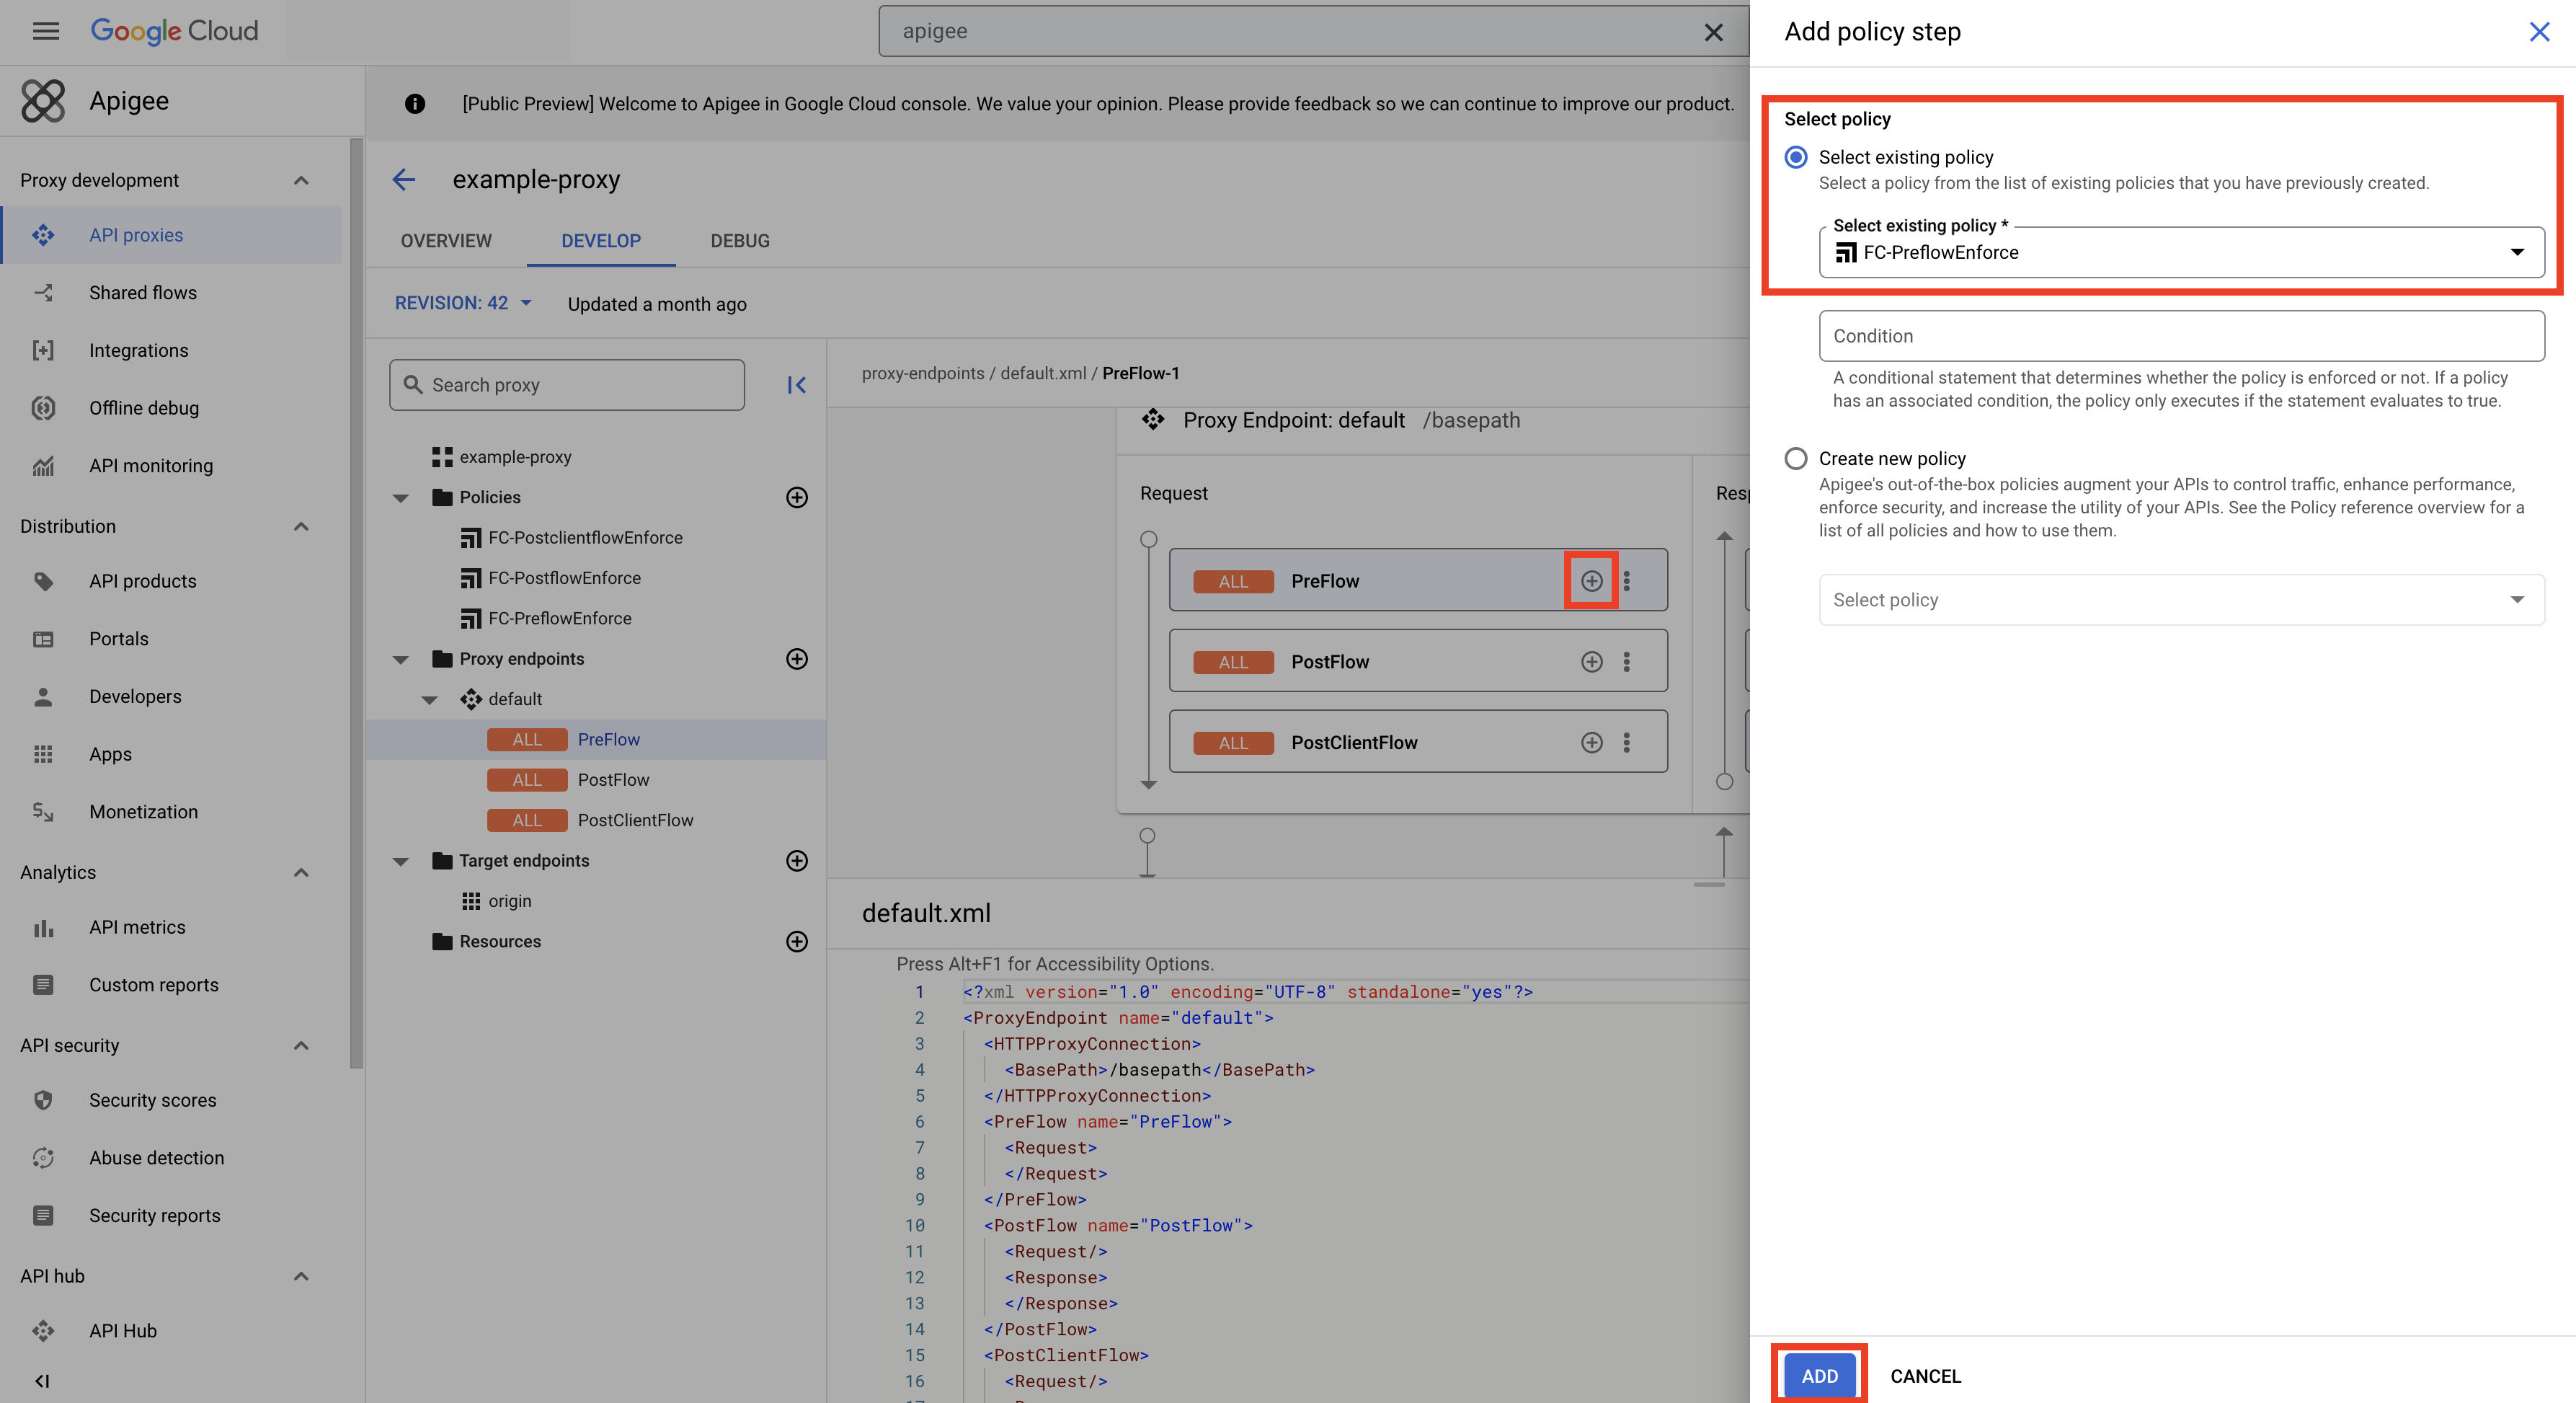Switch to the OVERVIEW tab
The width and height of the screenshot is (2576, 1403).
tap(446, 241)
